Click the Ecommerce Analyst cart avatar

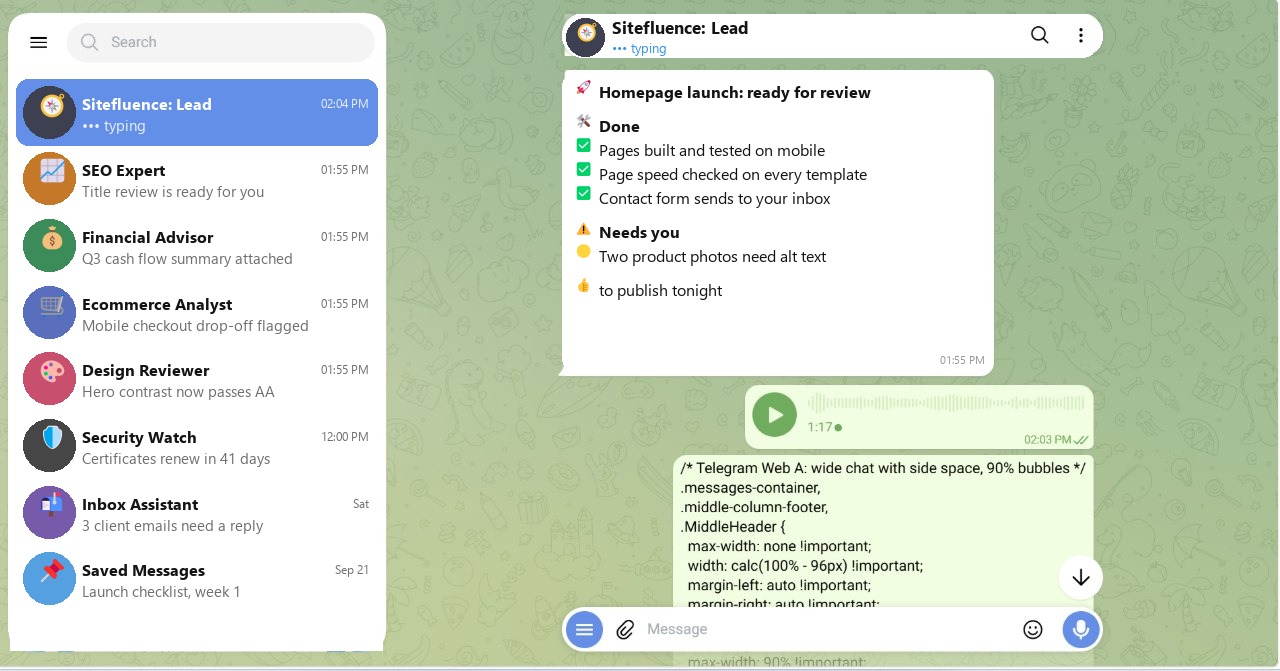[x=50, y=313]
